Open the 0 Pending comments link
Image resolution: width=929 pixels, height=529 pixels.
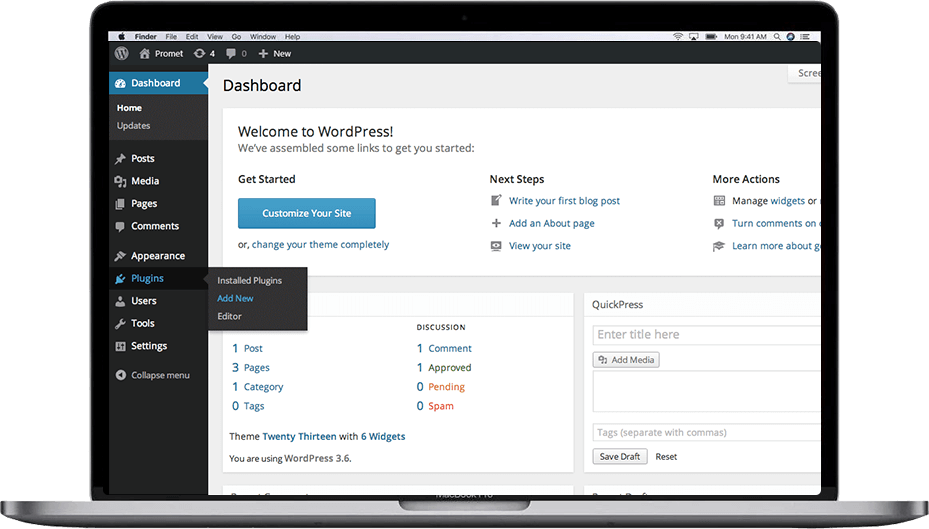441,387
